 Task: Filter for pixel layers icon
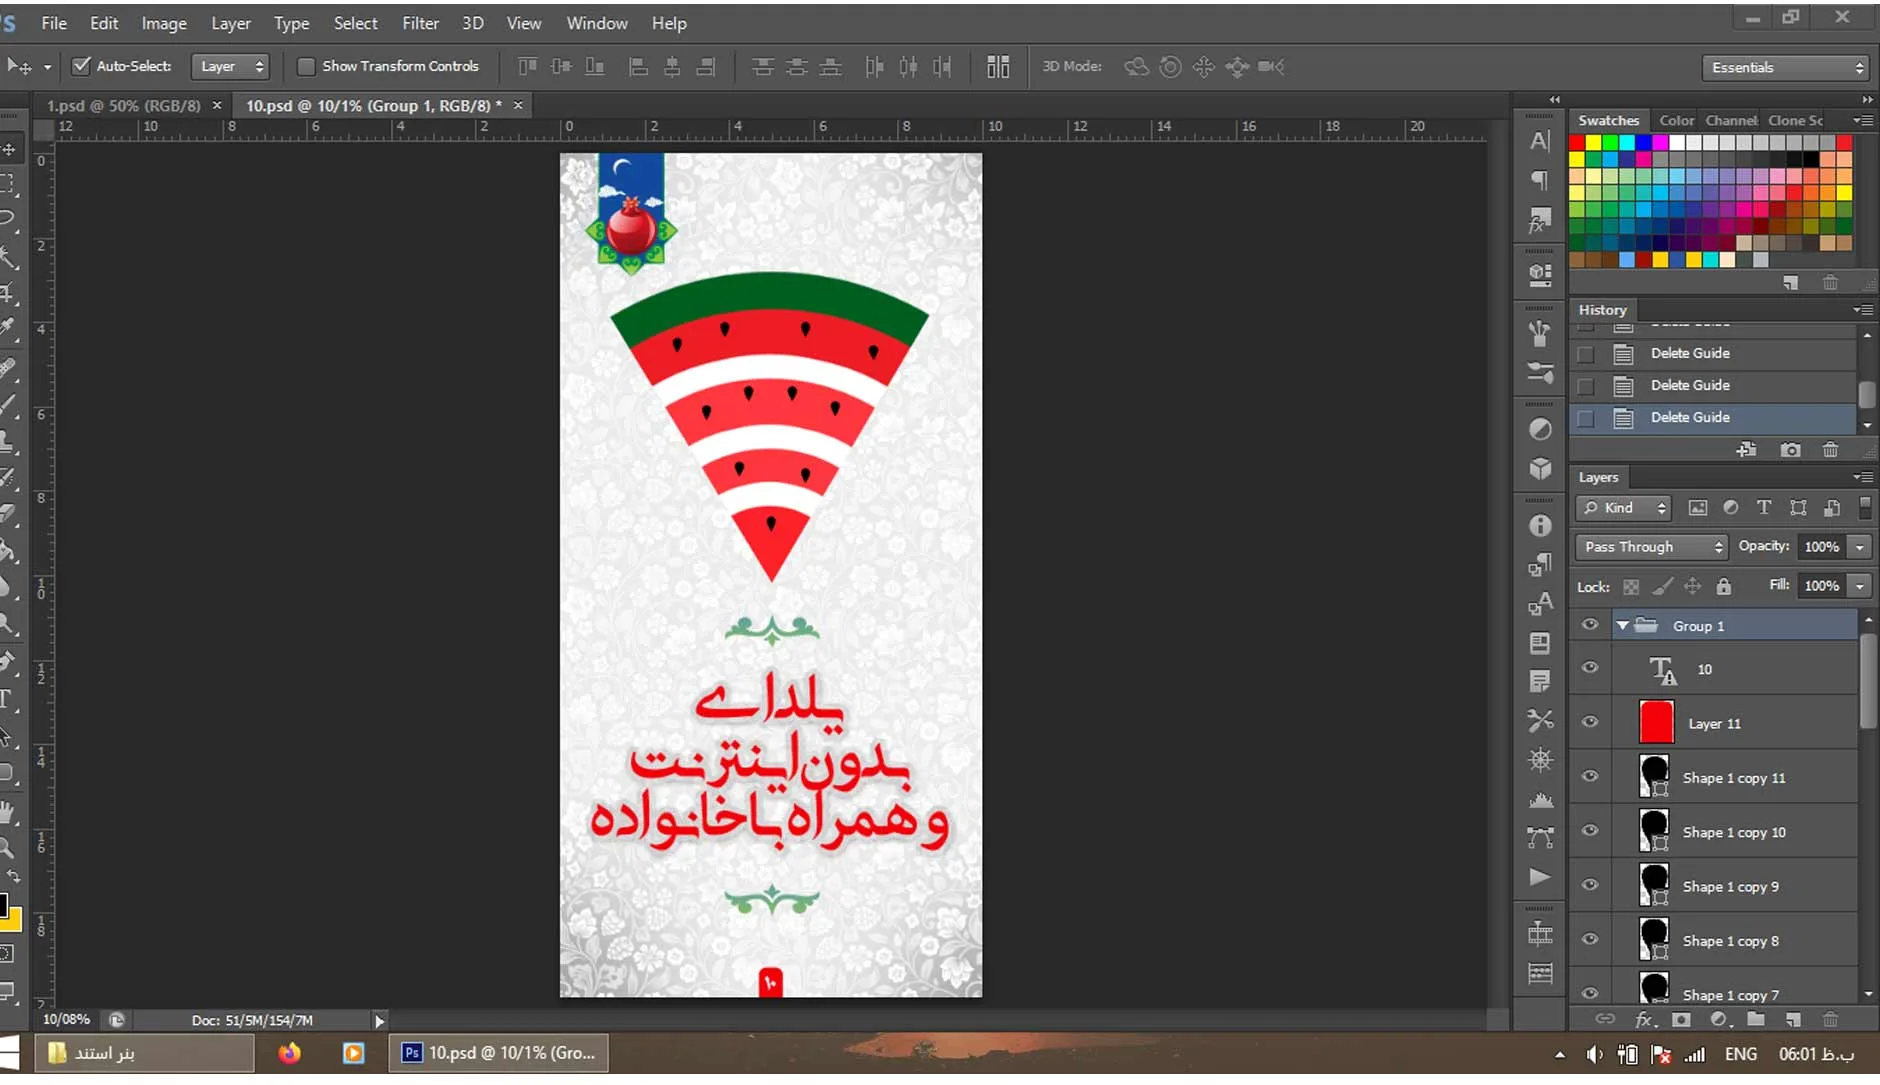(x=1698, y=508)
